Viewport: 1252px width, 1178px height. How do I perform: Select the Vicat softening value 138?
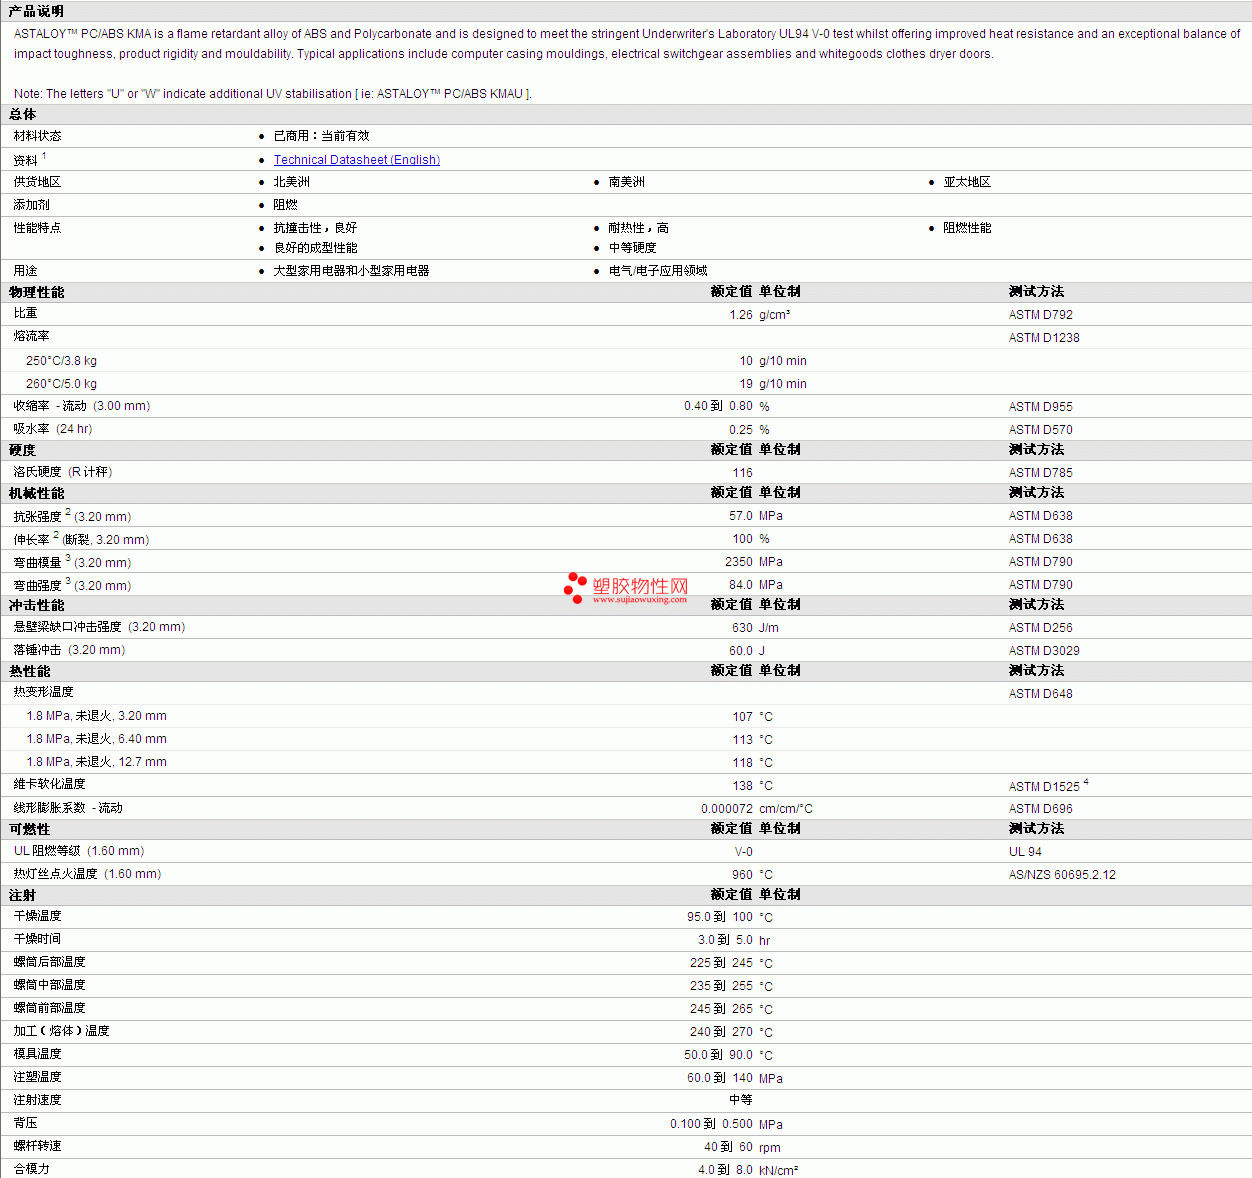[742, 786]
